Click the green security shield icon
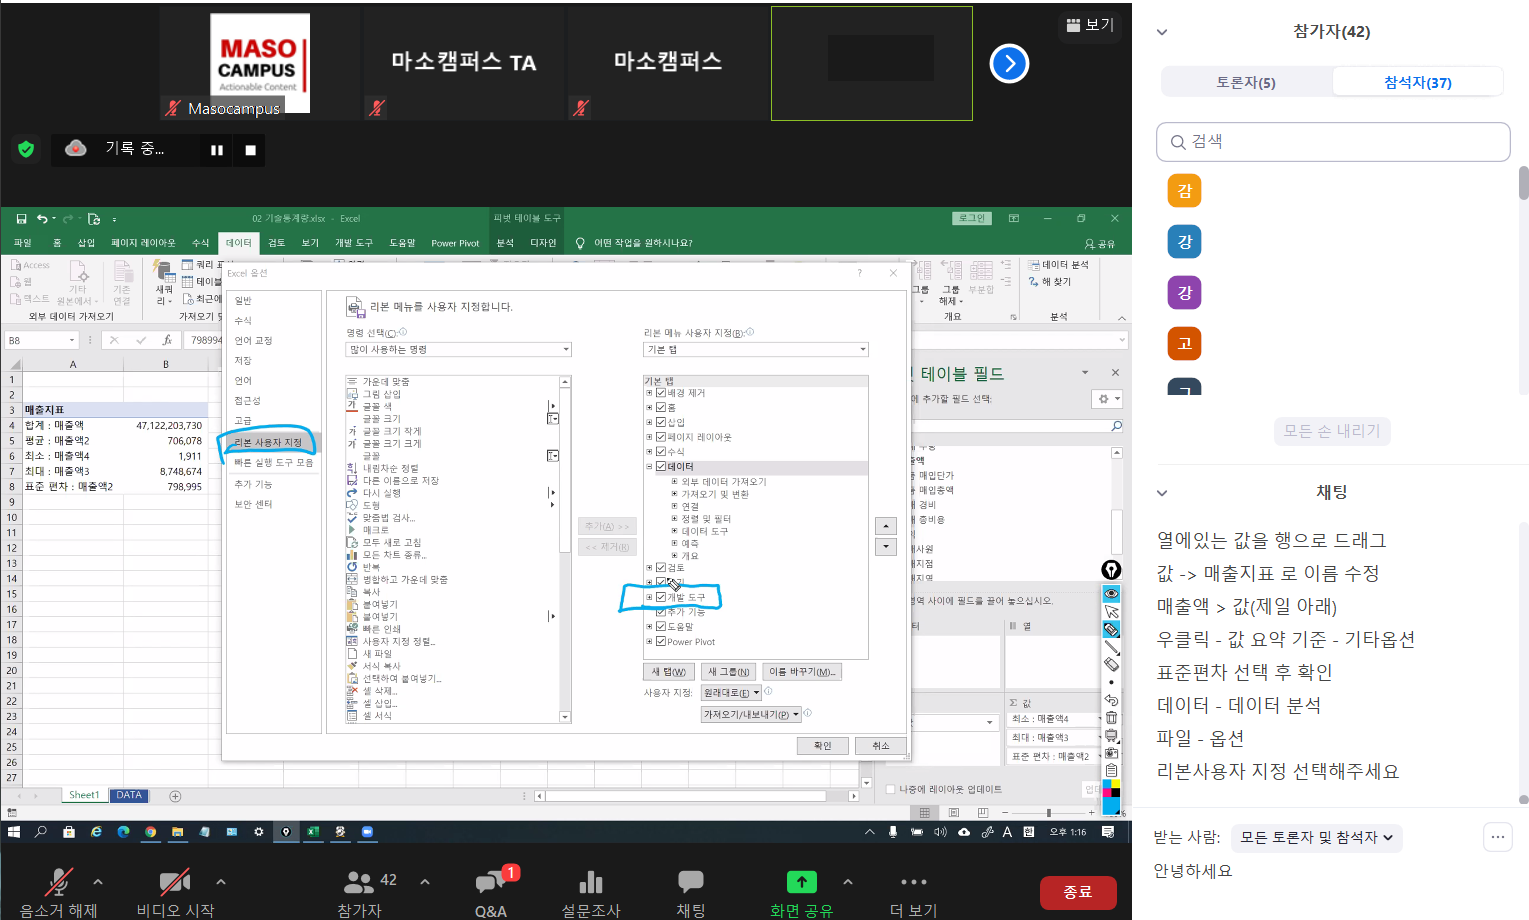Screen dimensions: 1529x920 click(27, 149)
